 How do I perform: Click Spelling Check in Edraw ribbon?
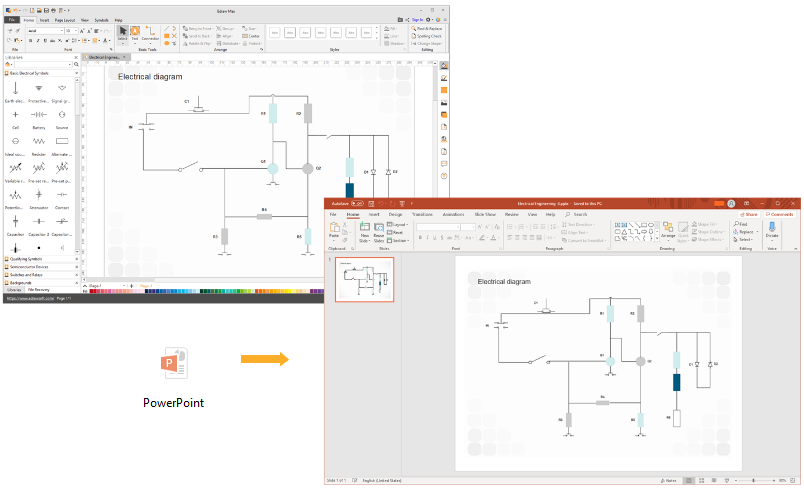[x=427, y=36]
